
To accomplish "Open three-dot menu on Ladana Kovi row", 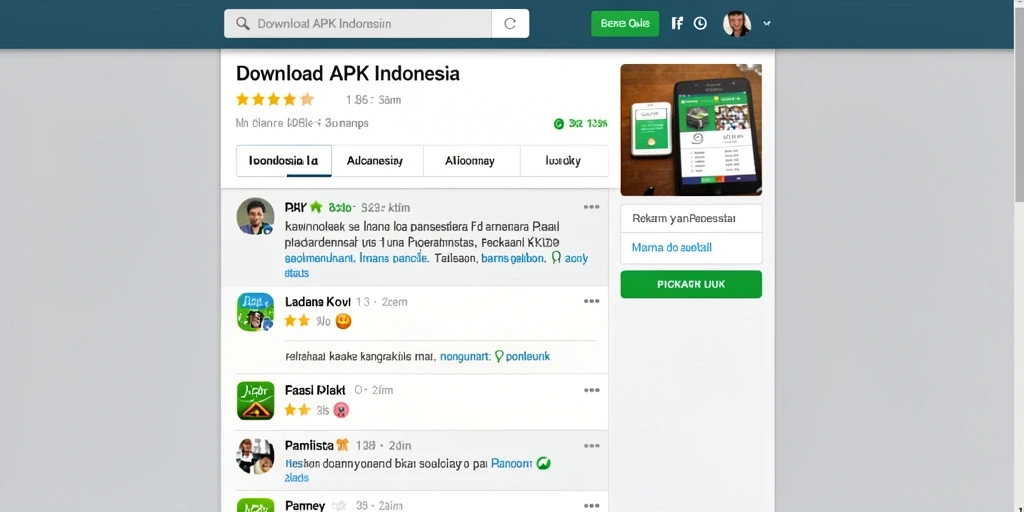I will [591, 301].
